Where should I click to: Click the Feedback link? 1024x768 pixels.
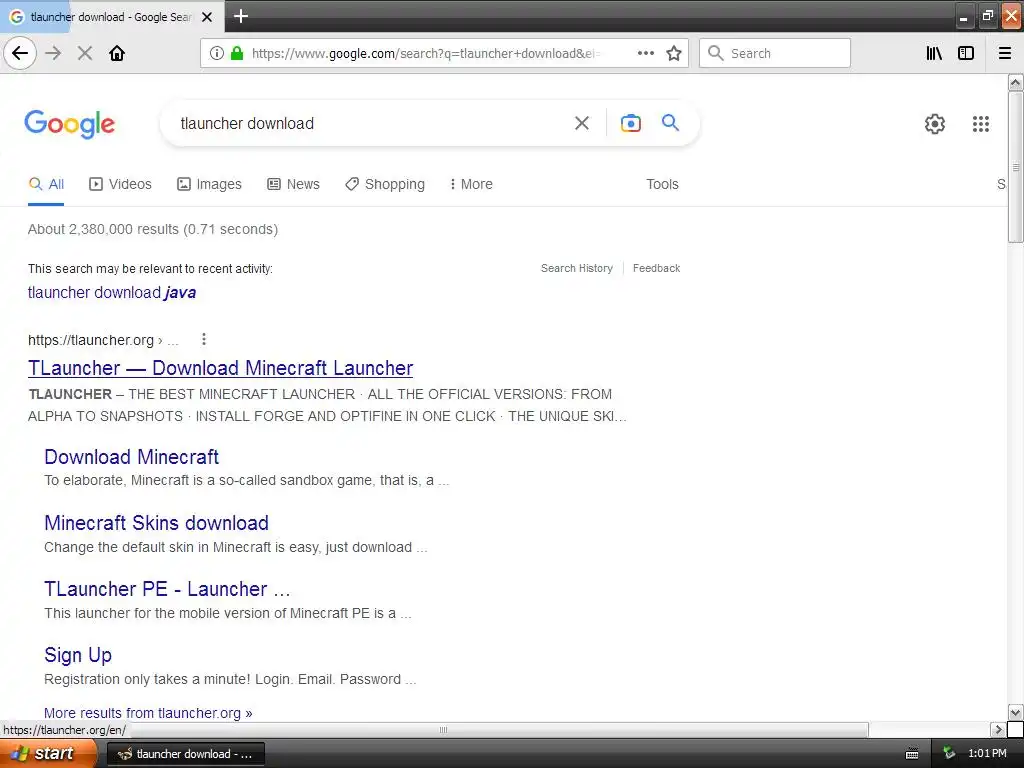tap(656, 268)
